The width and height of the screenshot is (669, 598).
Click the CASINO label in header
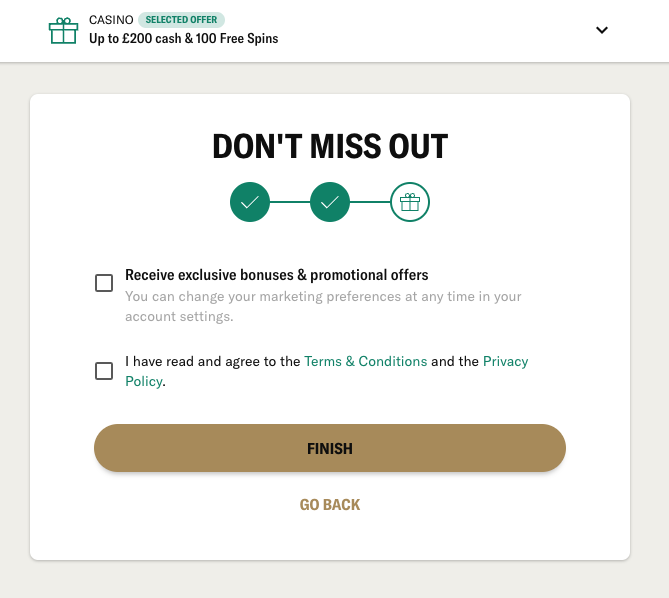coord(111,20)
